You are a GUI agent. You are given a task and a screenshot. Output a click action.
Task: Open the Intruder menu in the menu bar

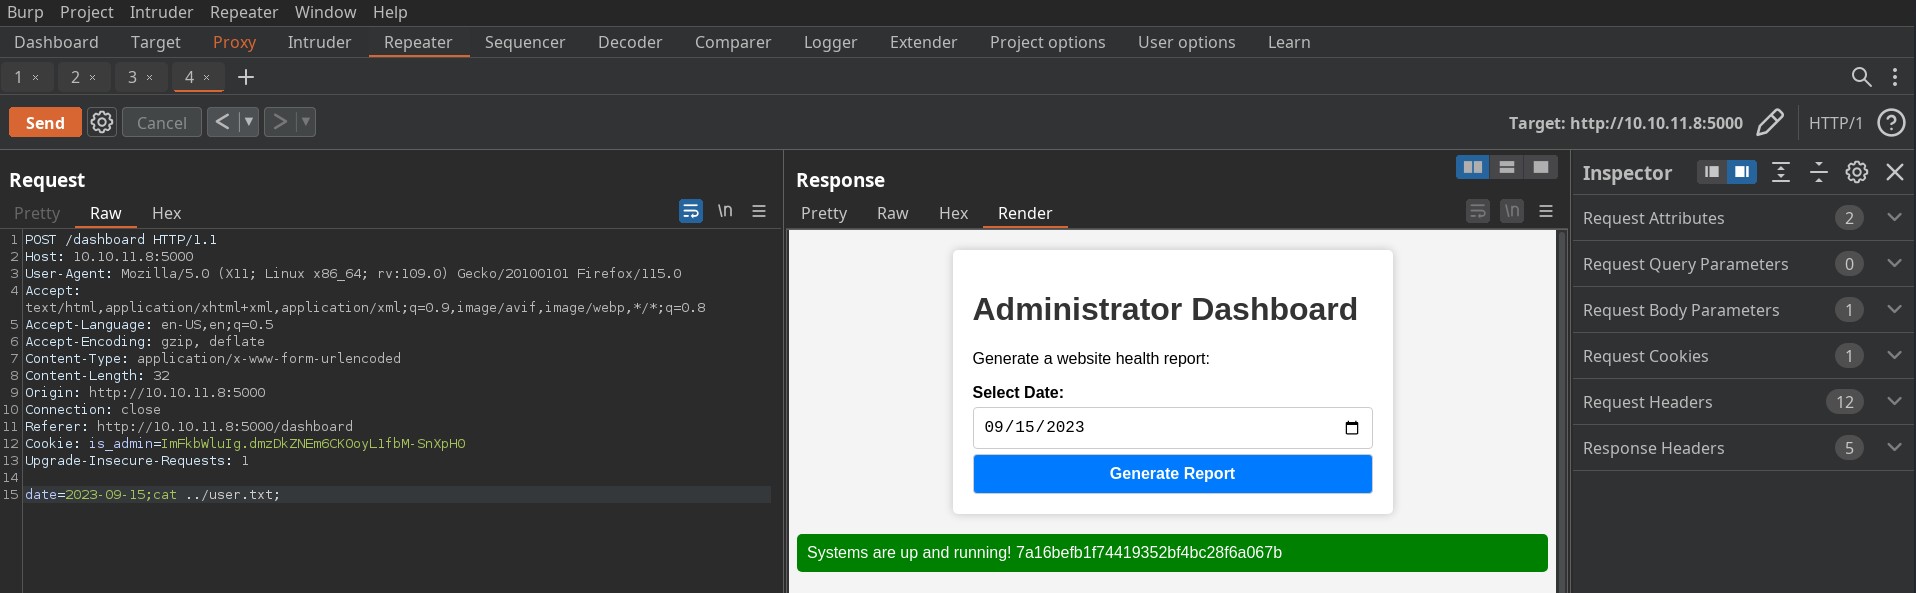tap(161, 12)
